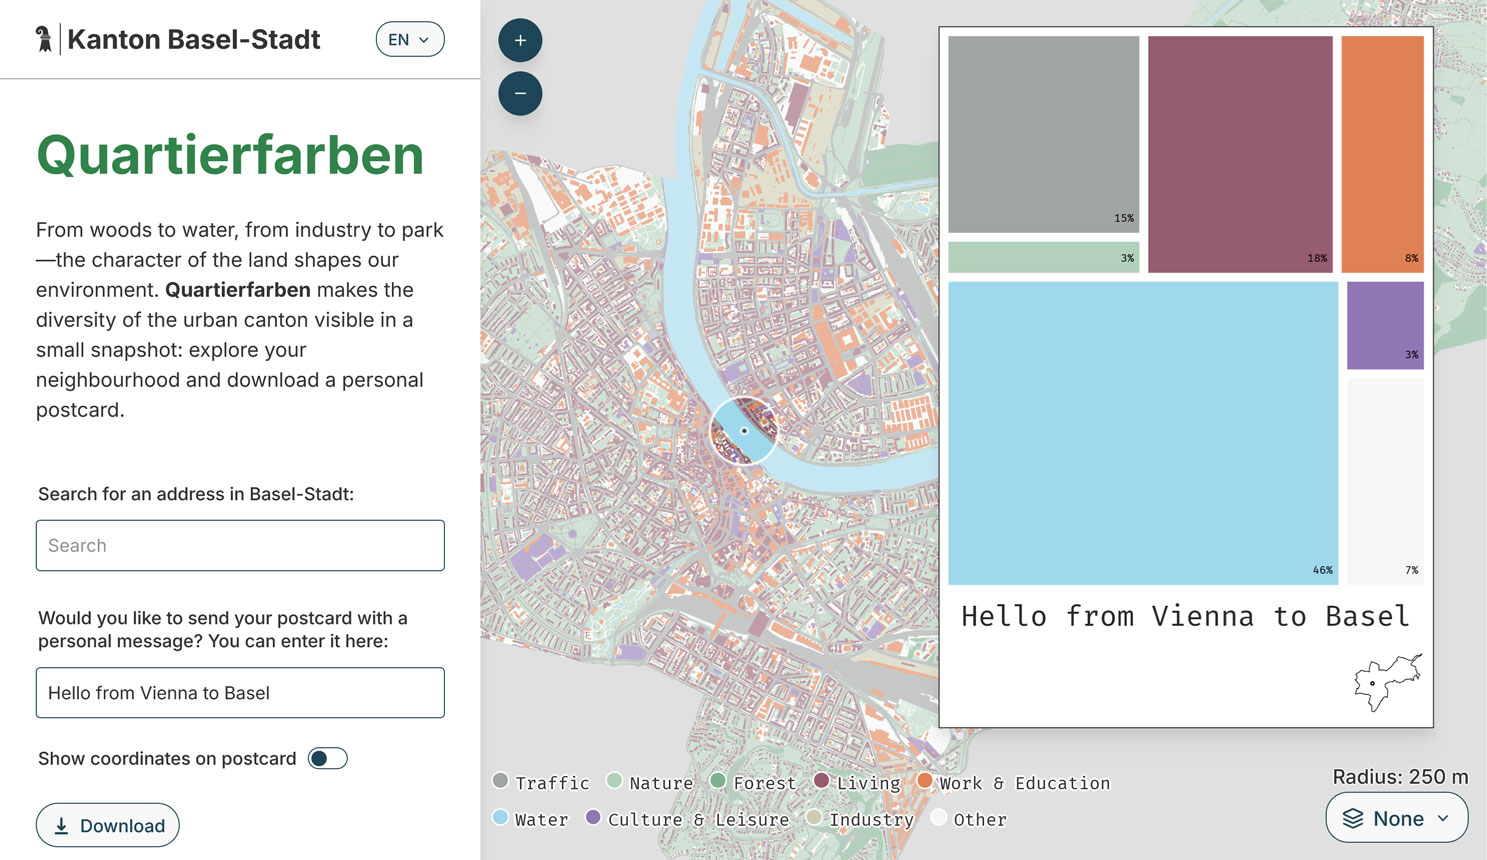
Task: Click the Basel staff coat-of-arms logo
Action: (43, 39)
